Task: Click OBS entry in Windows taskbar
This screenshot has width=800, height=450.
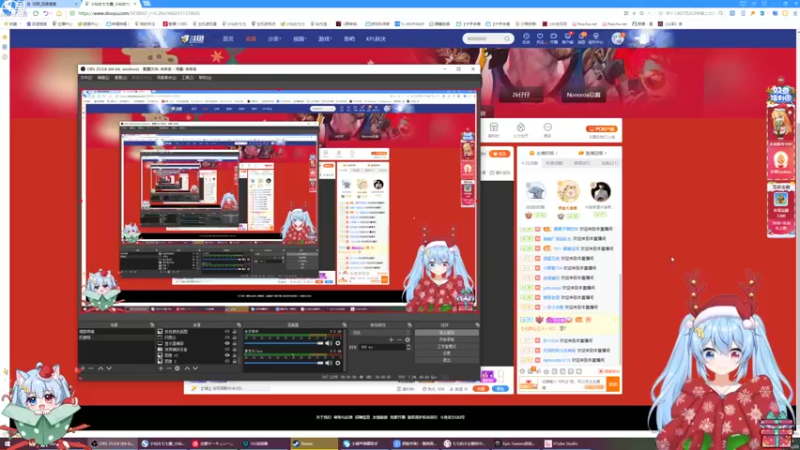Action: (x=113, y=444)
